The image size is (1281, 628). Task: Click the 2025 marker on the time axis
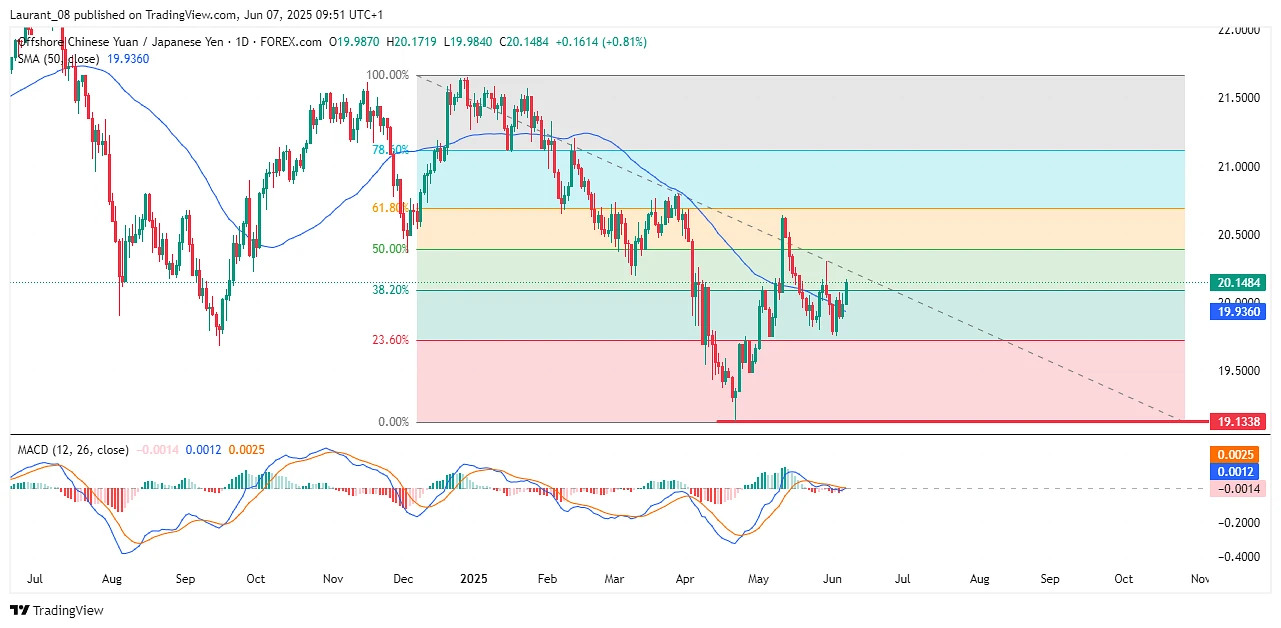coord(472,579)
